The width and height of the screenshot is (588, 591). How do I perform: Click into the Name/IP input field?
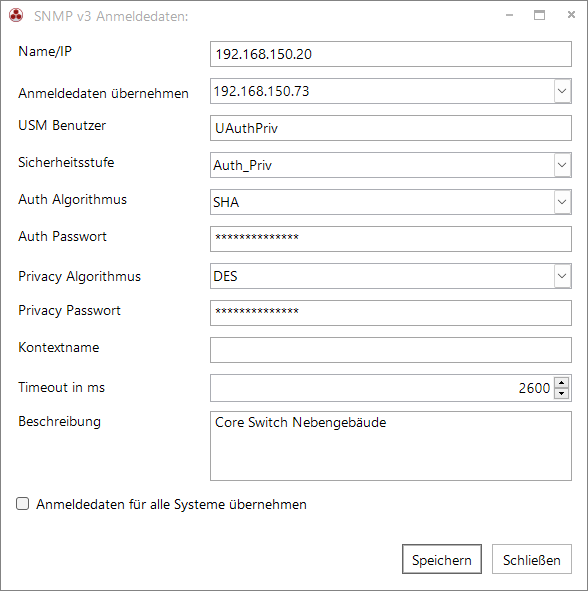390,54
